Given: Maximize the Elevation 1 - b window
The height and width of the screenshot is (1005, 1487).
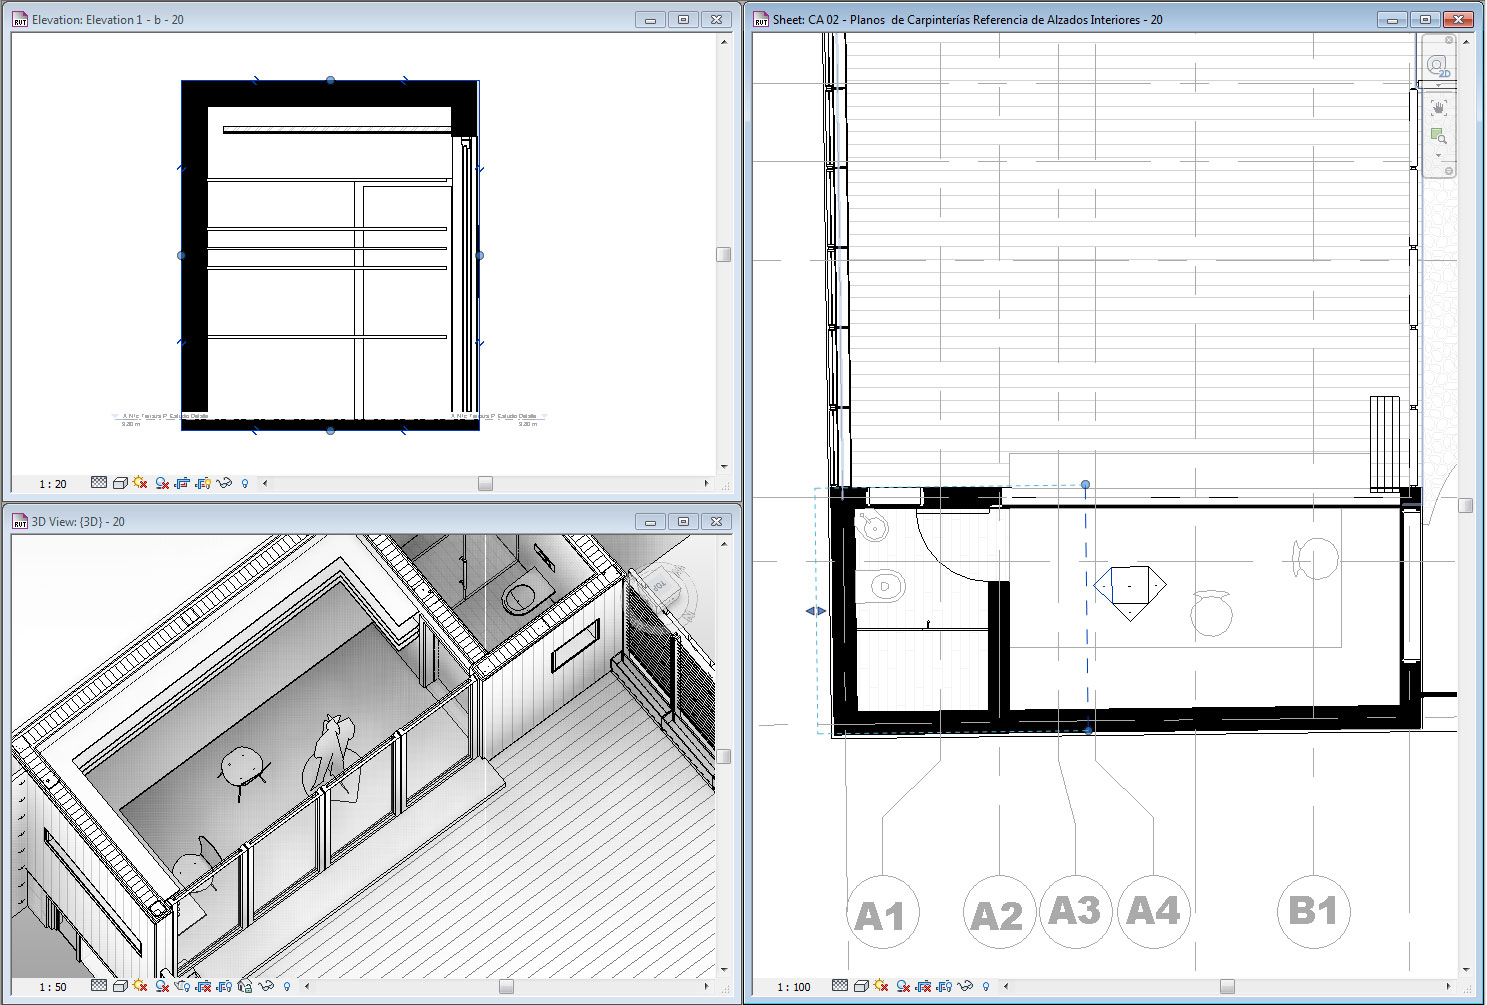Looking at the screenshot, I should (x=684, y=20).
